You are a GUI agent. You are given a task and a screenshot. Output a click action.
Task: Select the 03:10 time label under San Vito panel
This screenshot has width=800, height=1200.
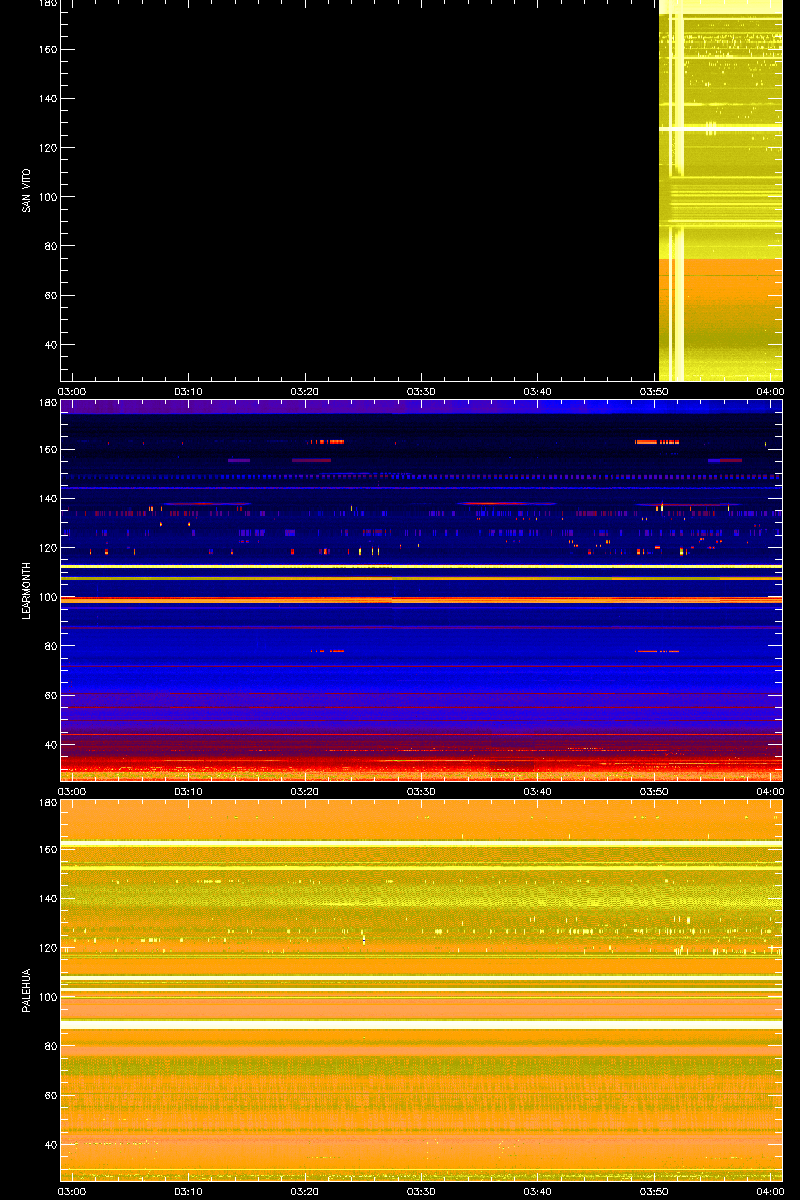pyautogui.click(x=189, y=392)
